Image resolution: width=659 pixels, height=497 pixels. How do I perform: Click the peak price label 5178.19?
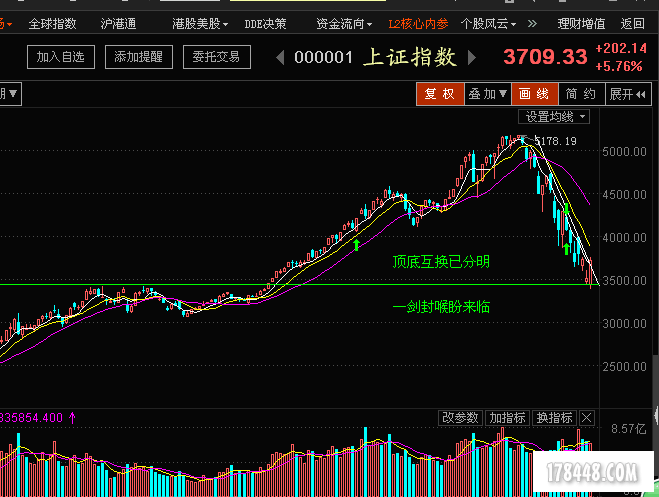point(556,141)
